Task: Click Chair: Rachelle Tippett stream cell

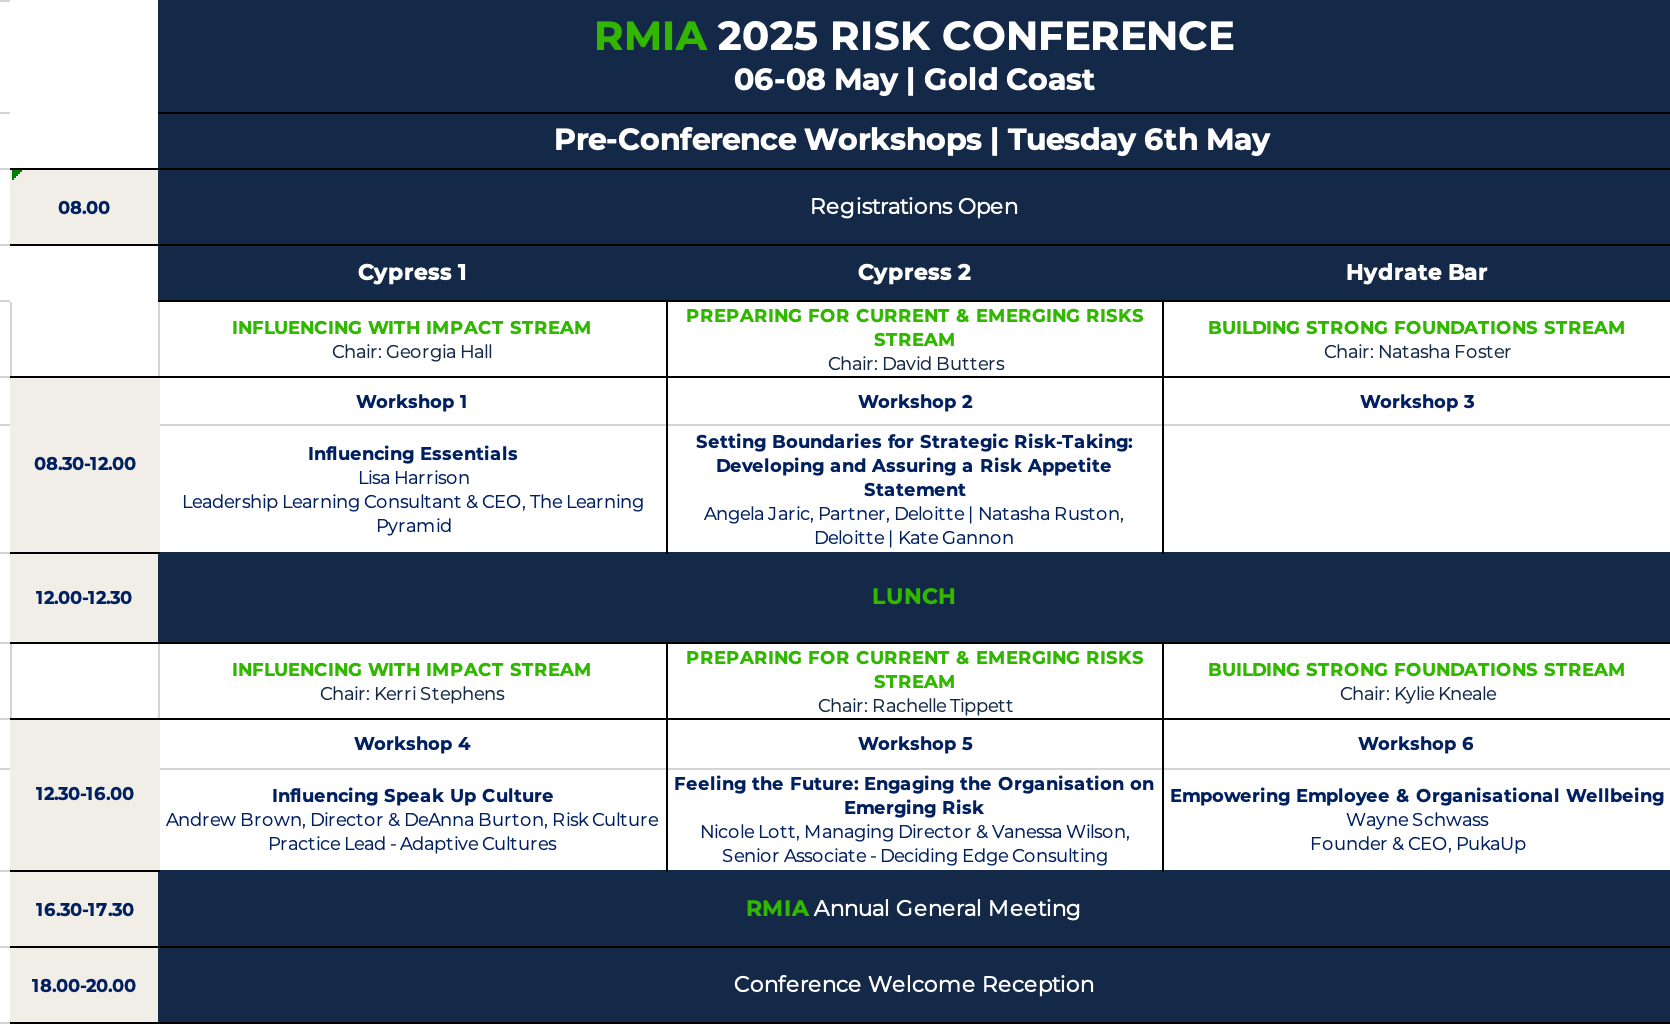Action: (914, 681)
